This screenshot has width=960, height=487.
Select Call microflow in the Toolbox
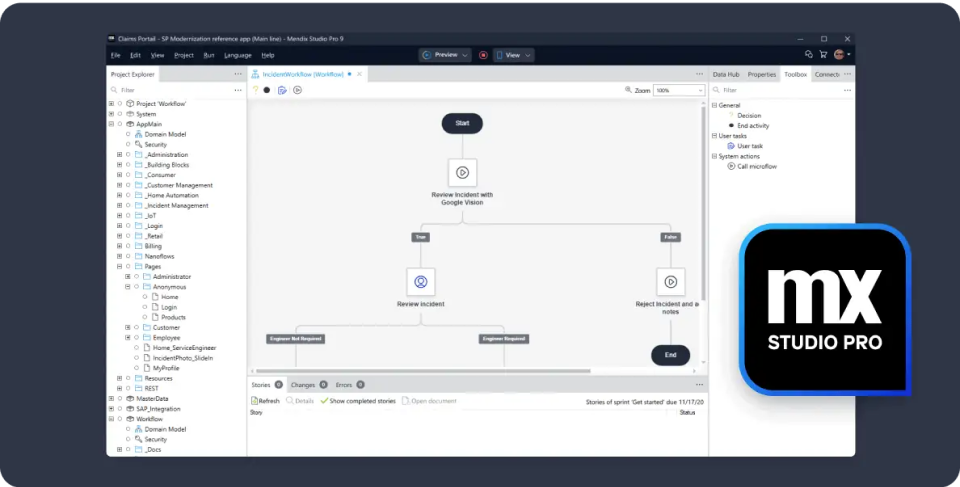[756, 166]
